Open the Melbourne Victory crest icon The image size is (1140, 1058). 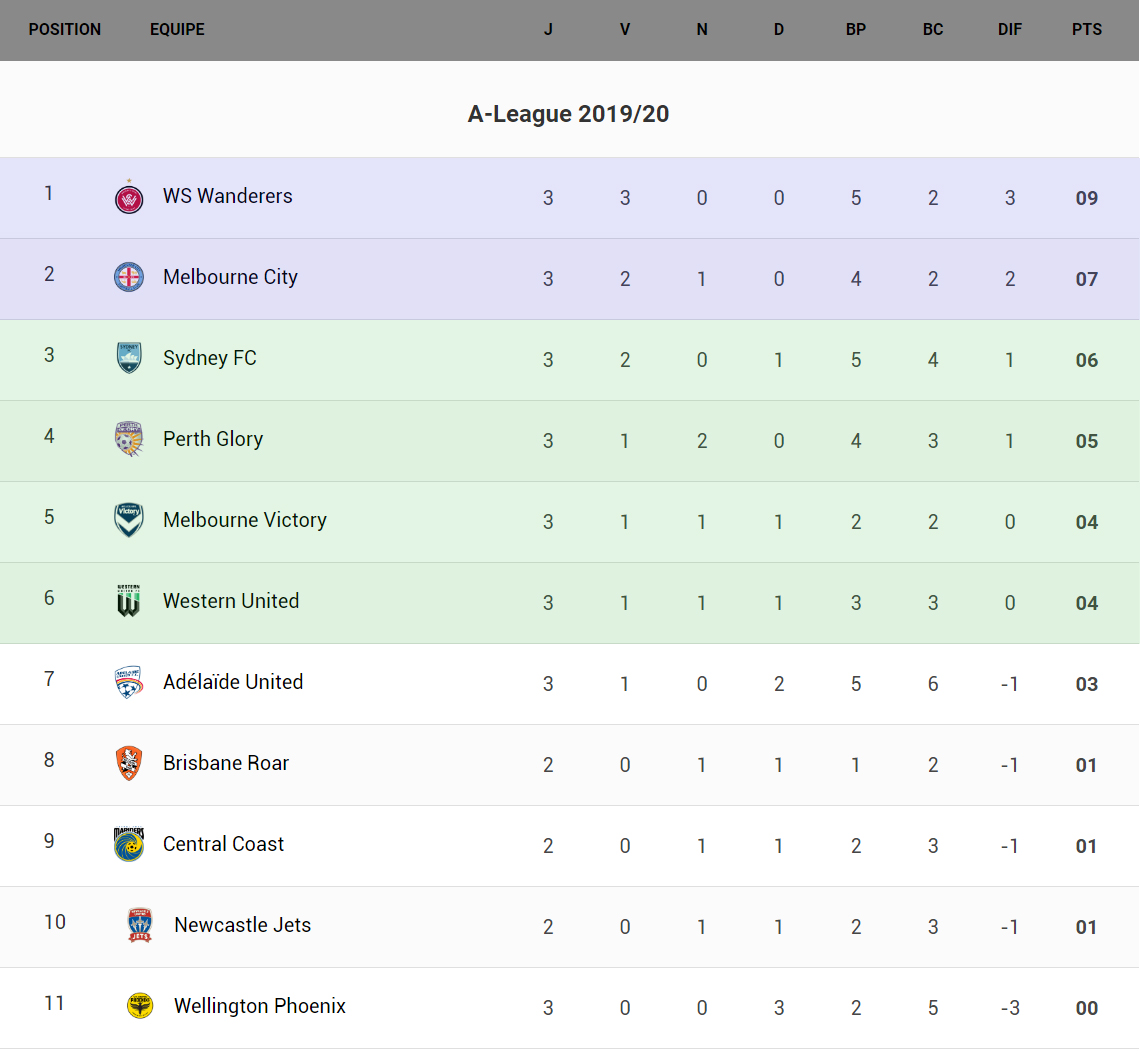129,520
